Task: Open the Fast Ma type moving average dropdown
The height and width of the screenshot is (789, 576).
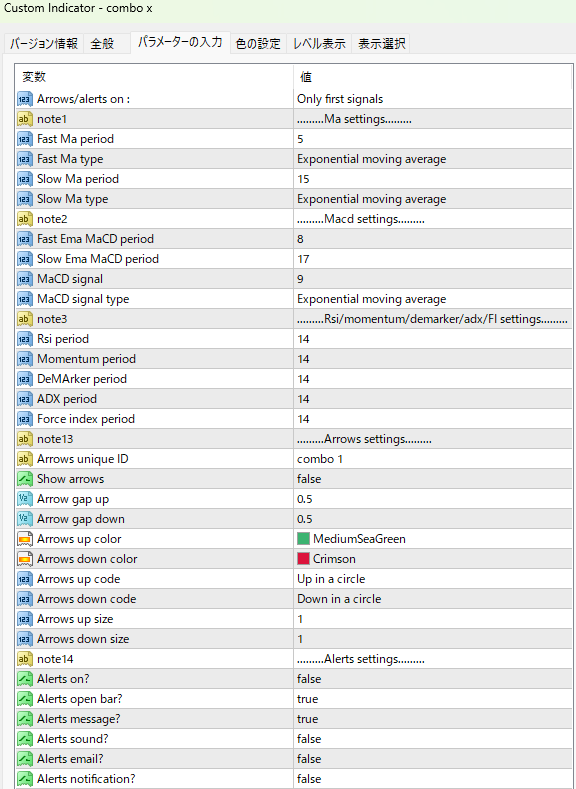Action: (433, 159)
